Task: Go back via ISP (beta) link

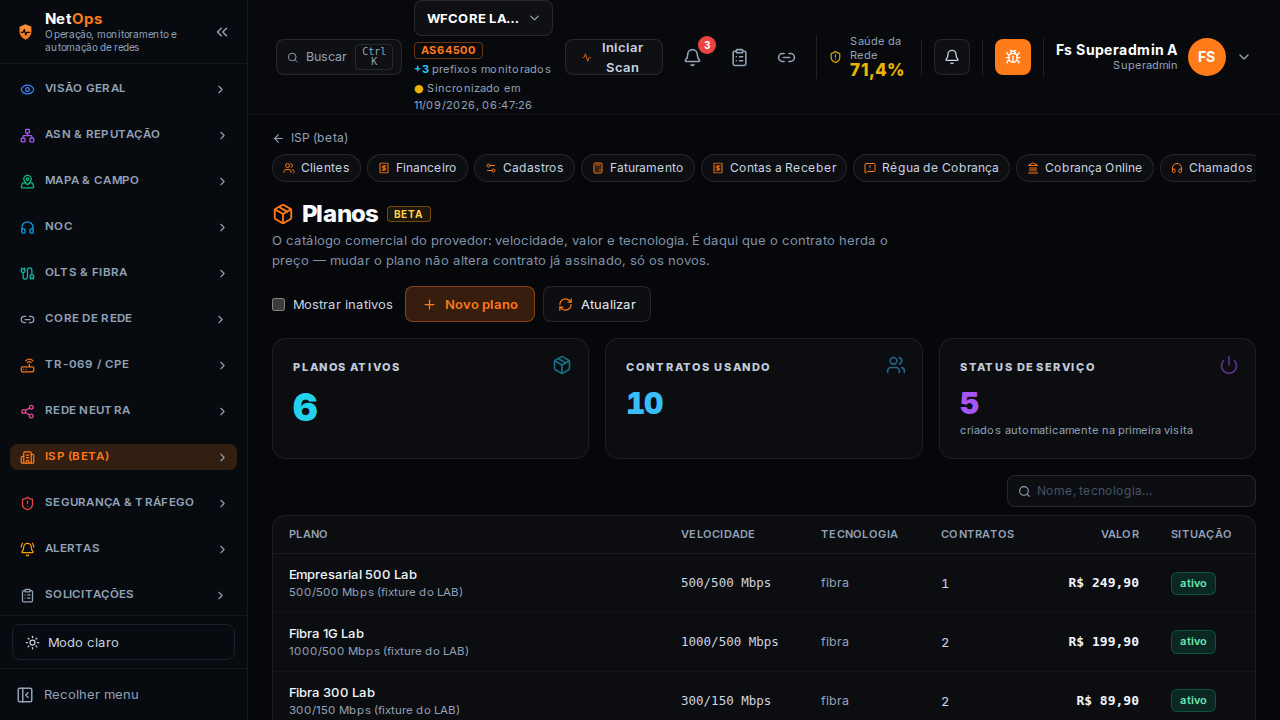Action: pos(310,138)
